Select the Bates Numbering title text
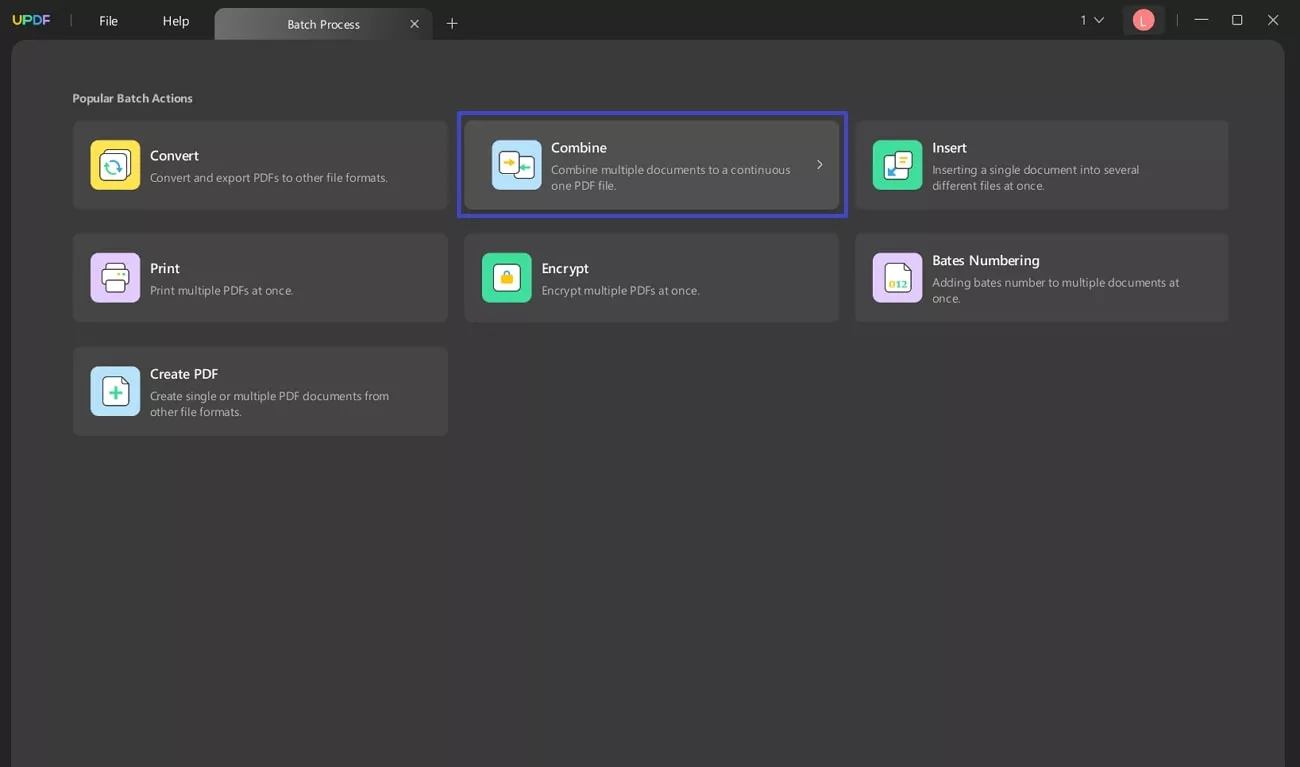 [986, 261]
